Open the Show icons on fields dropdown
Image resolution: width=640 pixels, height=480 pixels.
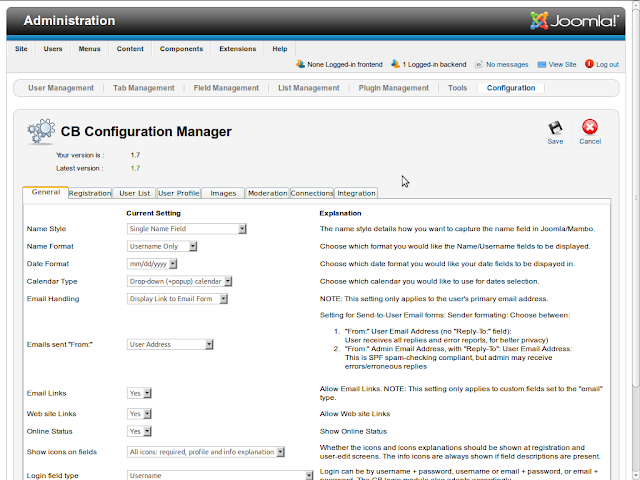coord(206,452)
